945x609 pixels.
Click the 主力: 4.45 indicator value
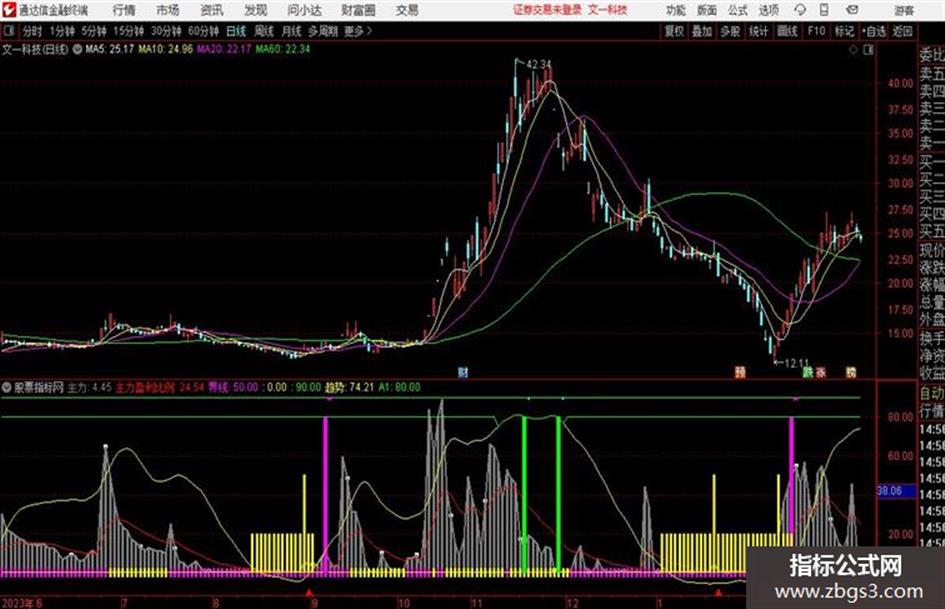(89, 387)
